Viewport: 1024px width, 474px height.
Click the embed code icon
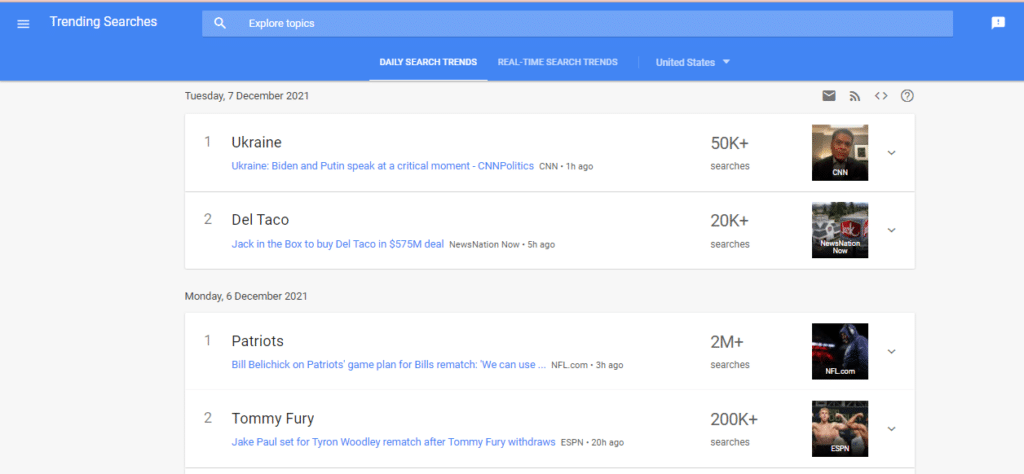coord(881,96)
